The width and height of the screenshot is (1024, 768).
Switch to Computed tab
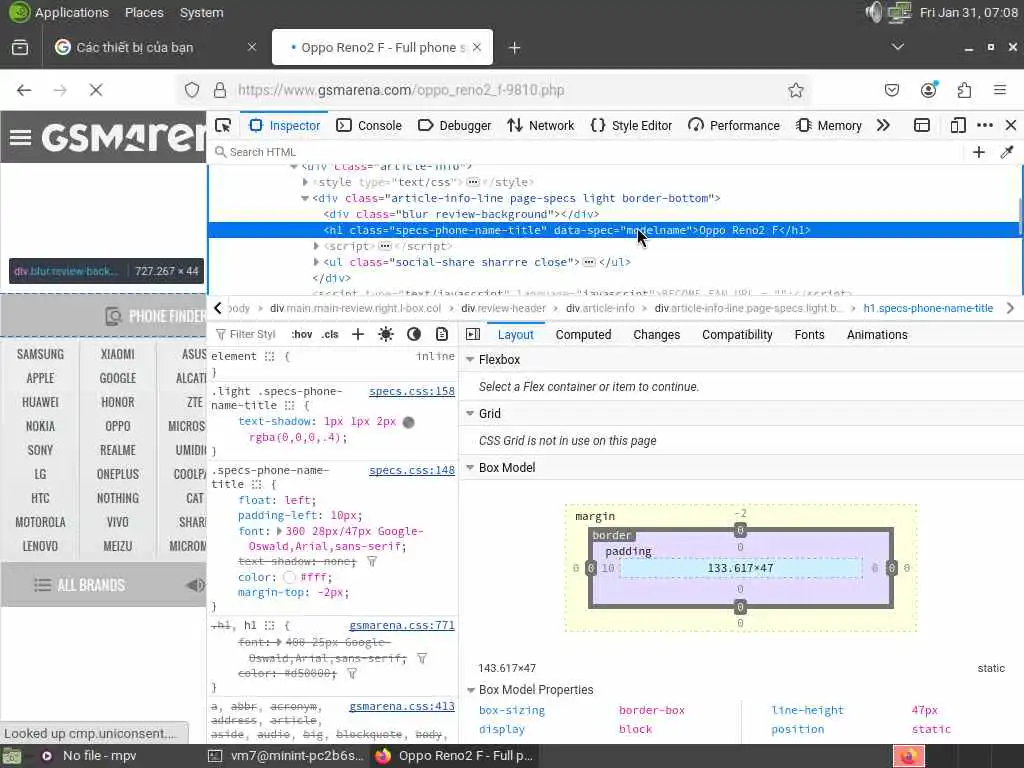click(583, 334)
